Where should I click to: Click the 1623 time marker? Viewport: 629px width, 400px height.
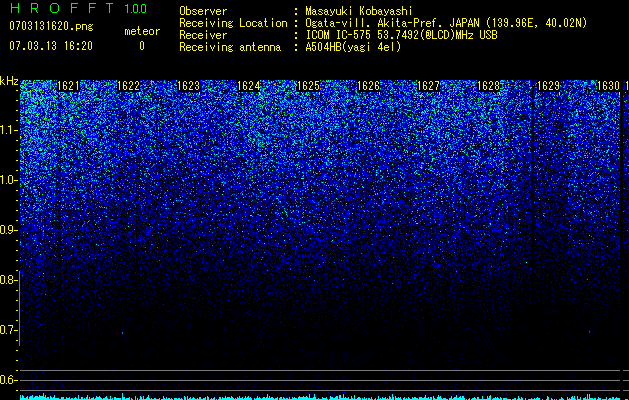189,86
